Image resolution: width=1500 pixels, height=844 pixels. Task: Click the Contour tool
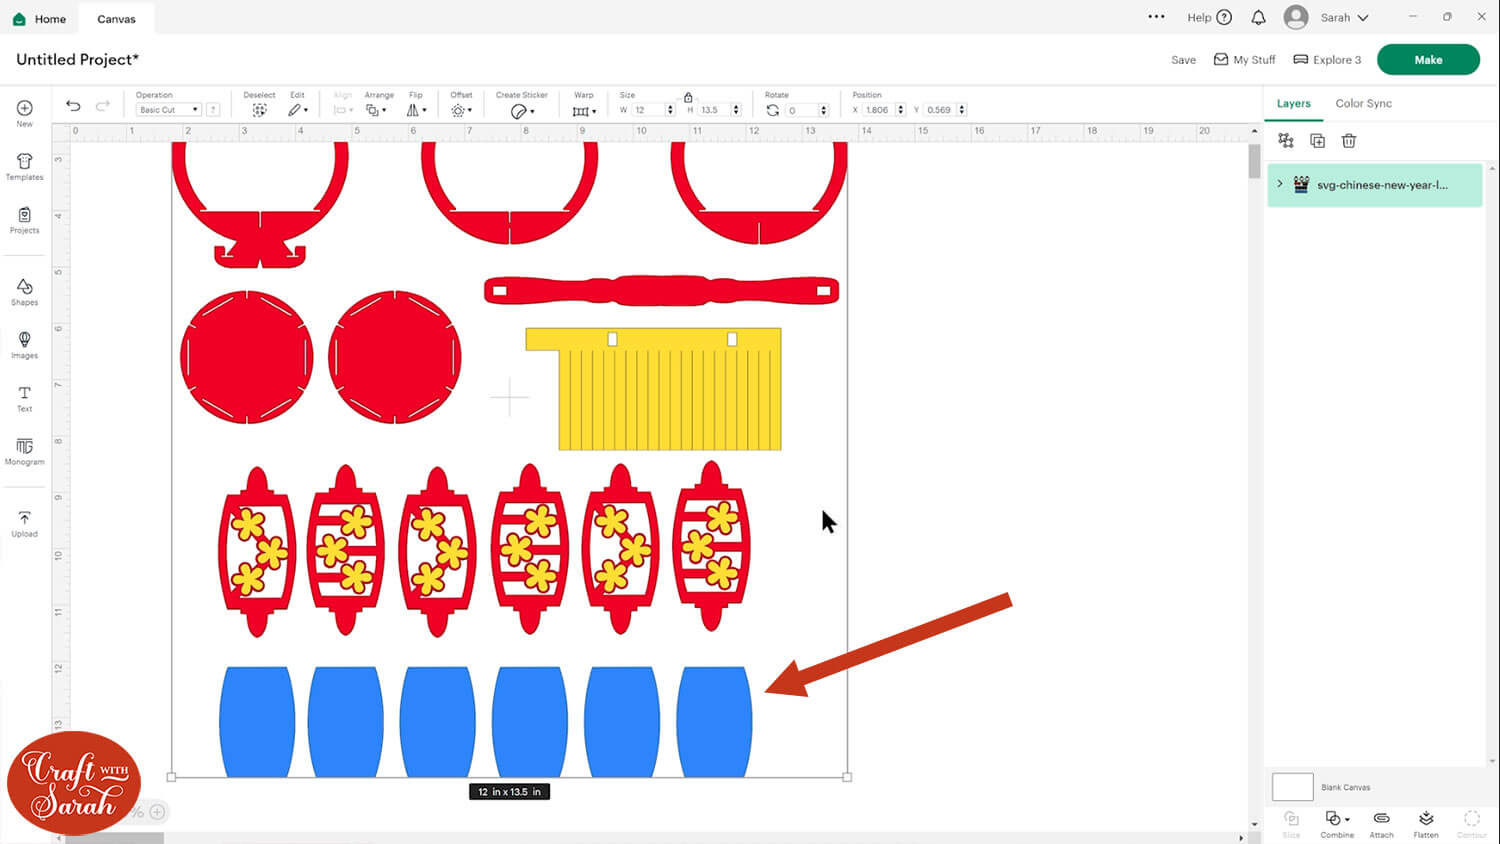[1471, 824]
